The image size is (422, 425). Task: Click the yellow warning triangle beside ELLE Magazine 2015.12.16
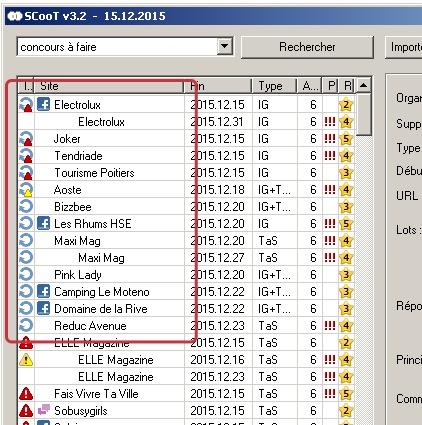click(26, 360)
